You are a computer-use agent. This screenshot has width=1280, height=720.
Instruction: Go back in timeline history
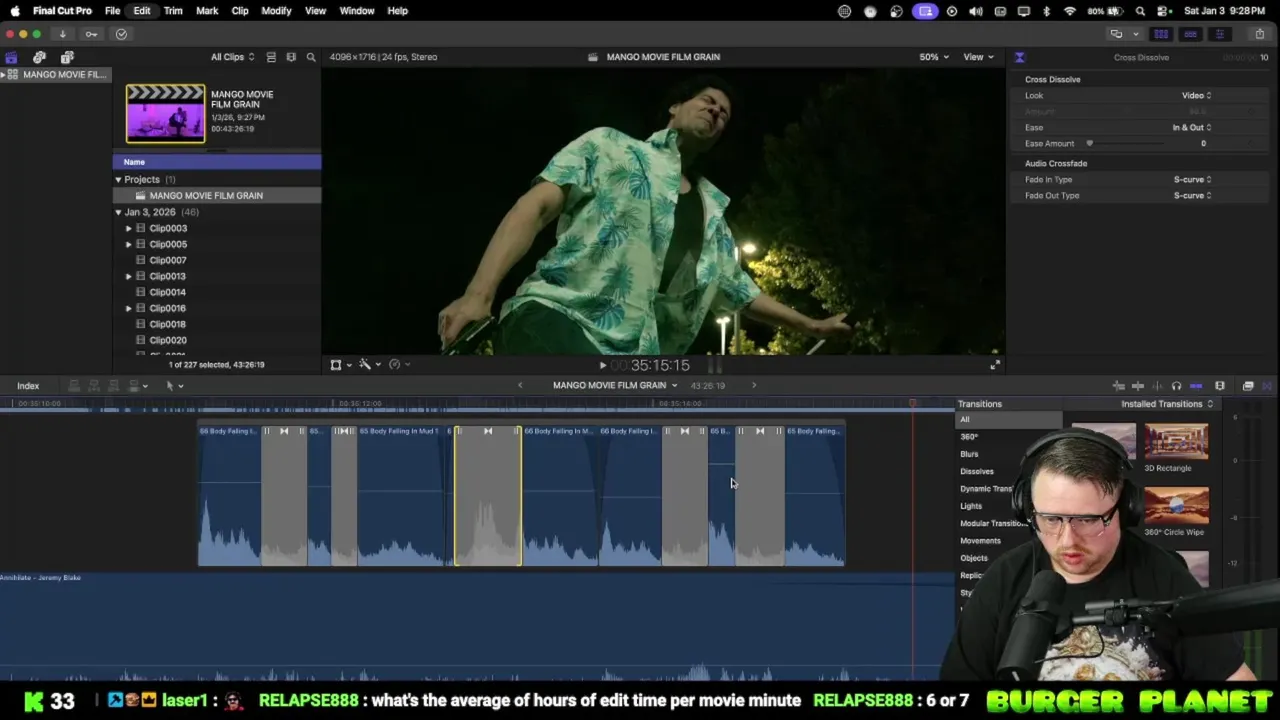click(x=520, y=385)
